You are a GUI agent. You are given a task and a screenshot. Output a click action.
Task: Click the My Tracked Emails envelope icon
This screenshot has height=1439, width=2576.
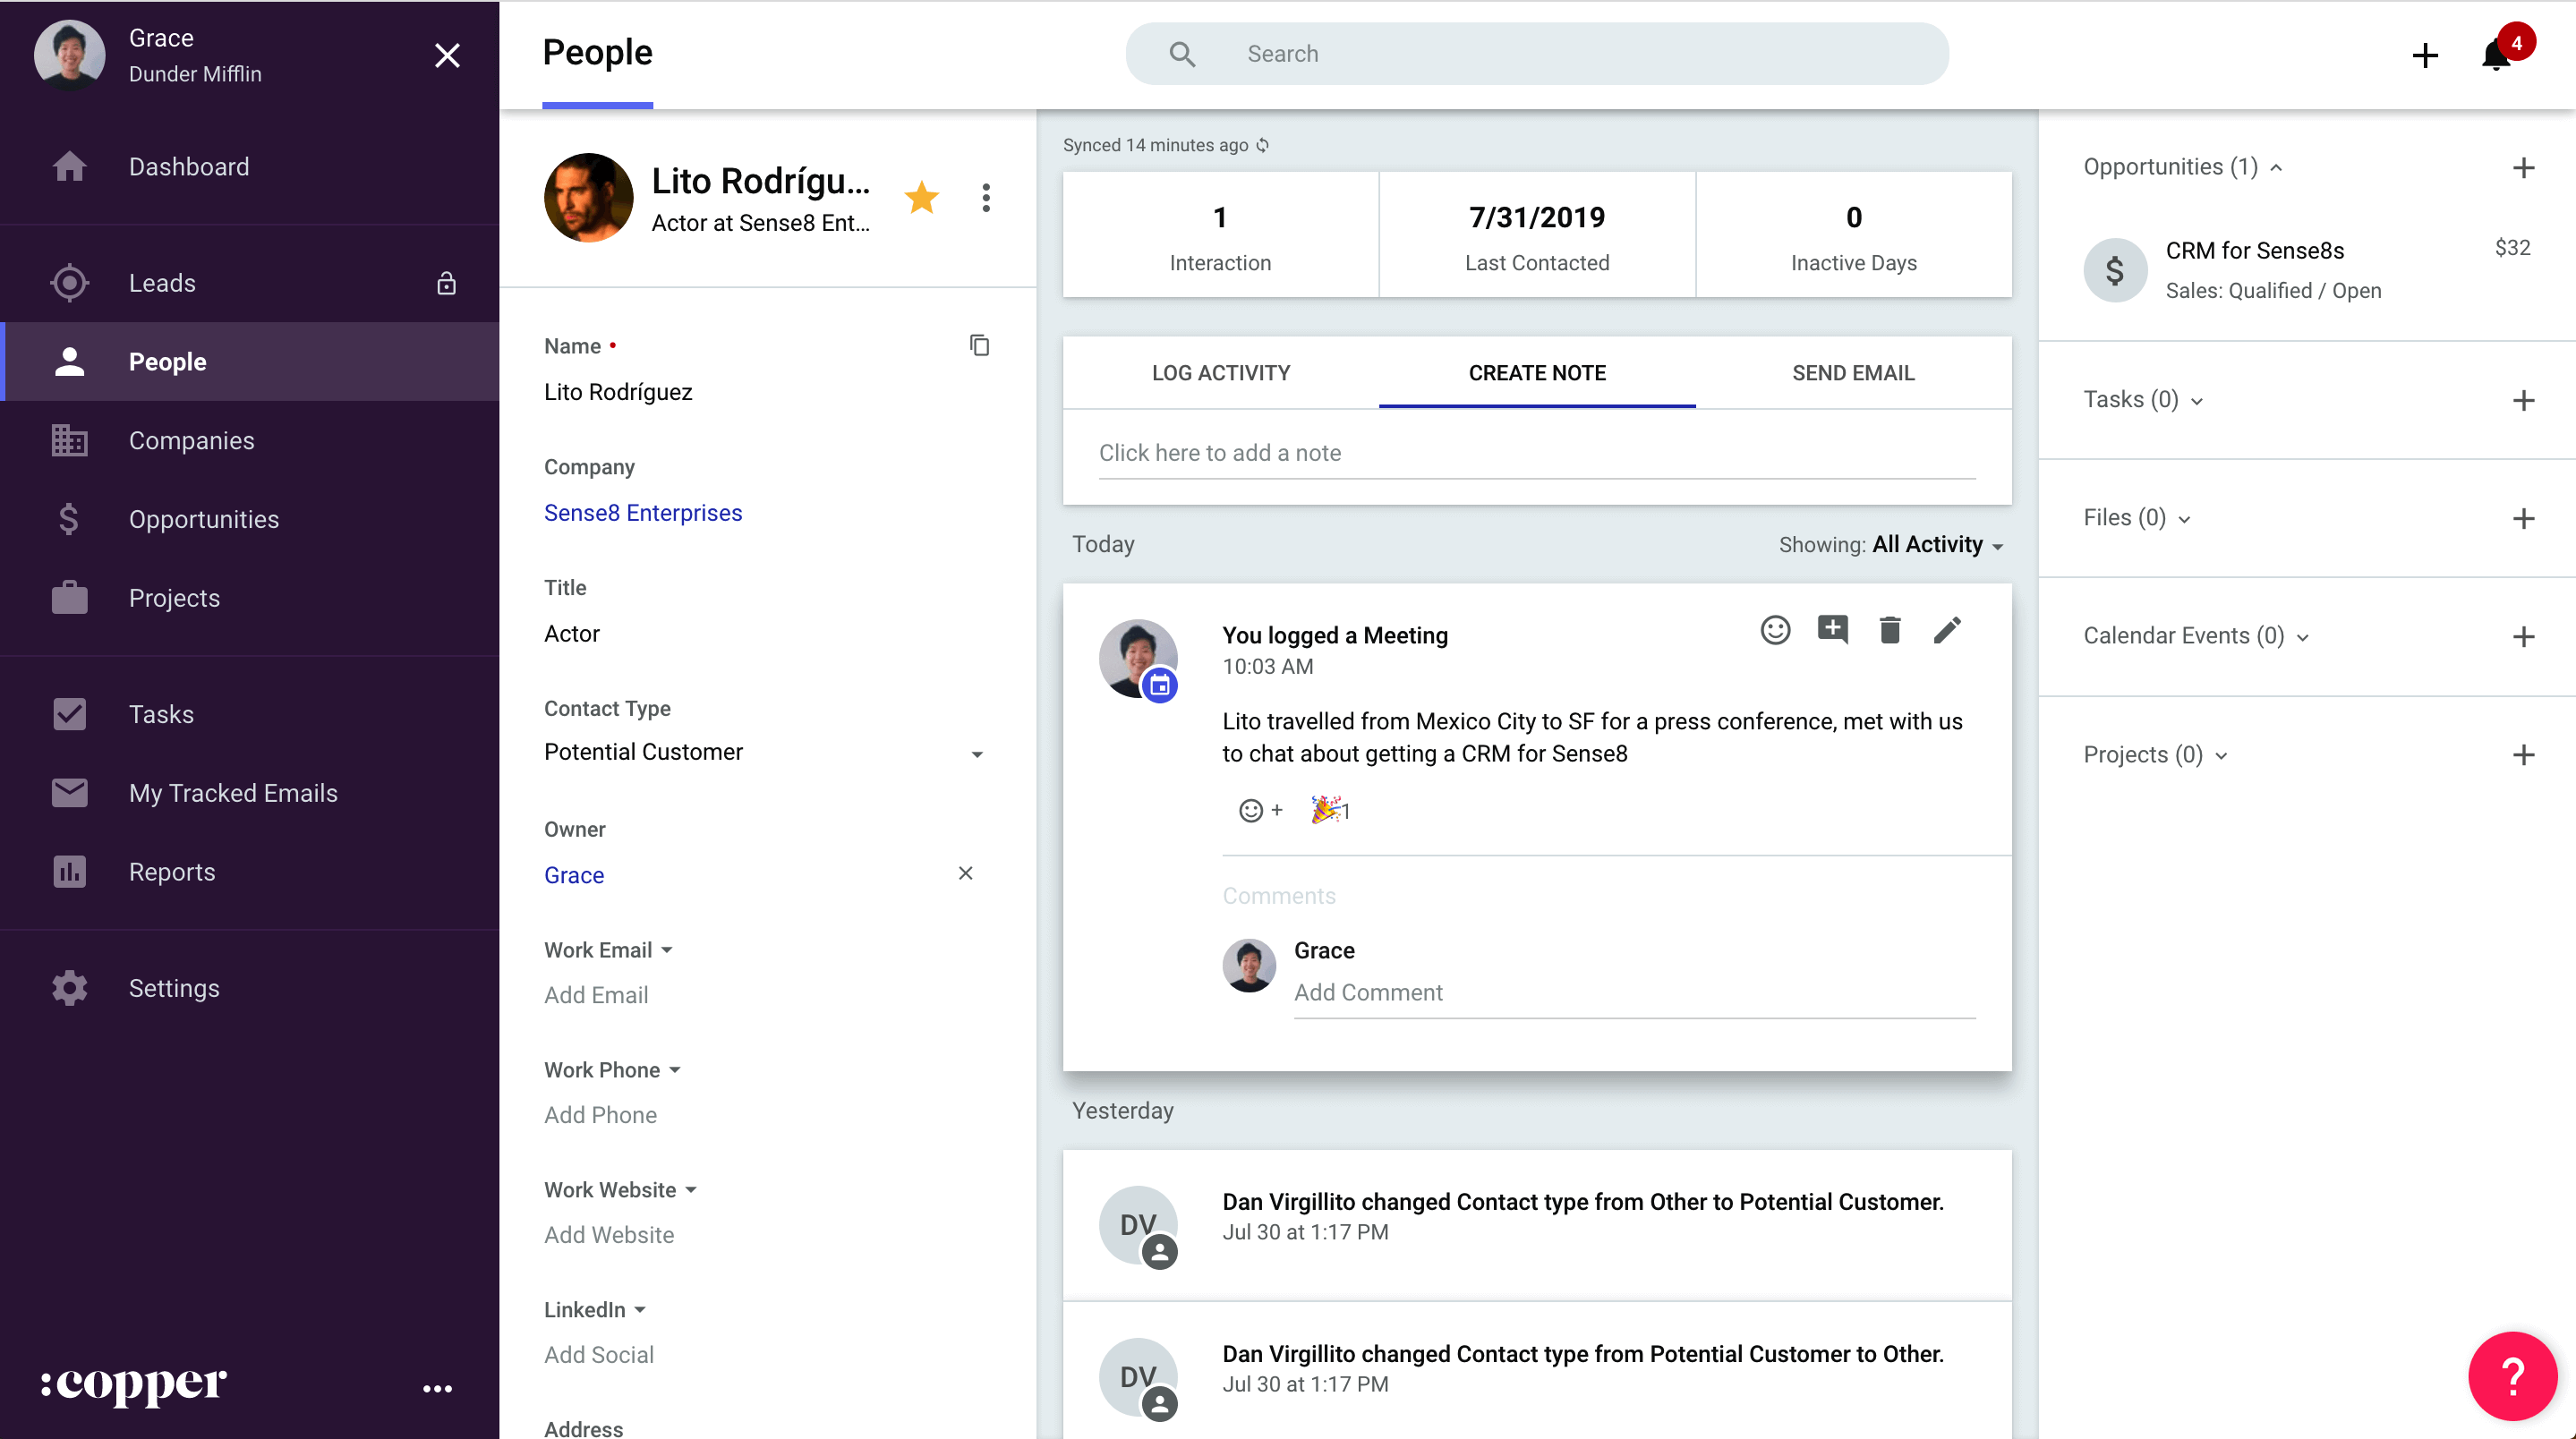(x=69, y=792)
